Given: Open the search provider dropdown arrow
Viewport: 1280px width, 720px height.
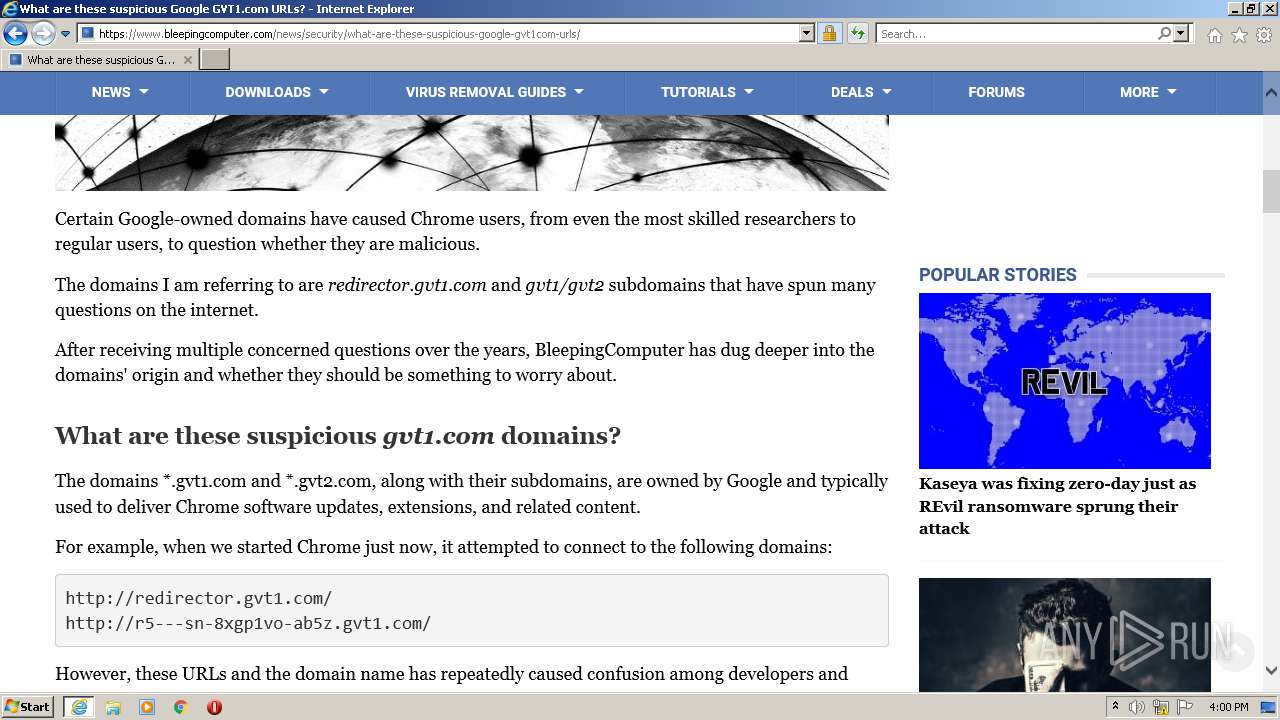Looking at the screenshot, I should (1181, 34).
